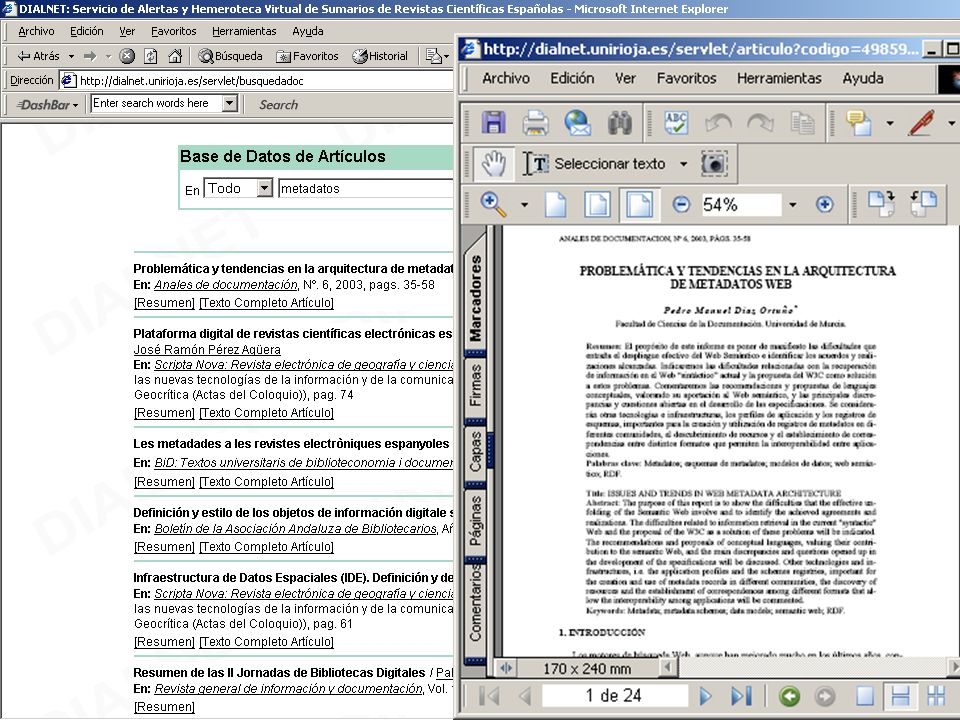Send the PDF by email
This screenshot has height=720, width=960.
(x=577, y=122)
